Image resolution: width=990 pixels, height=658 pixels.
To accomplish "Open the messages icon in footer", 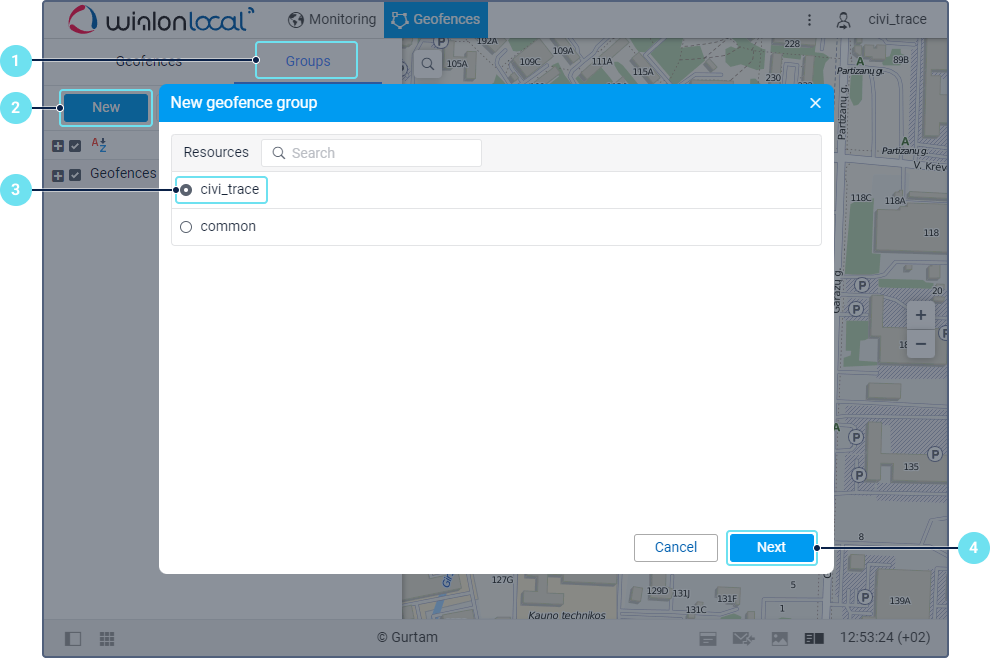I will pyautogui.click(x=743, y=639).
